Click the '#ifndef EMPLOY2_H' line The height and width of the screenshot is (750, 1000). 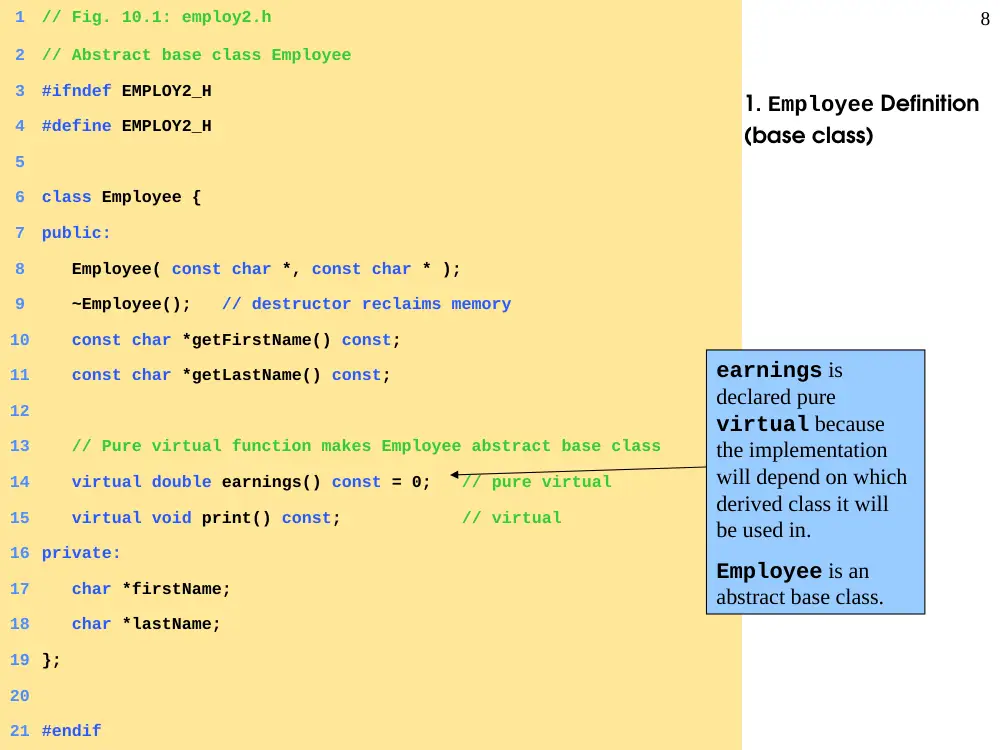(126, 91)
